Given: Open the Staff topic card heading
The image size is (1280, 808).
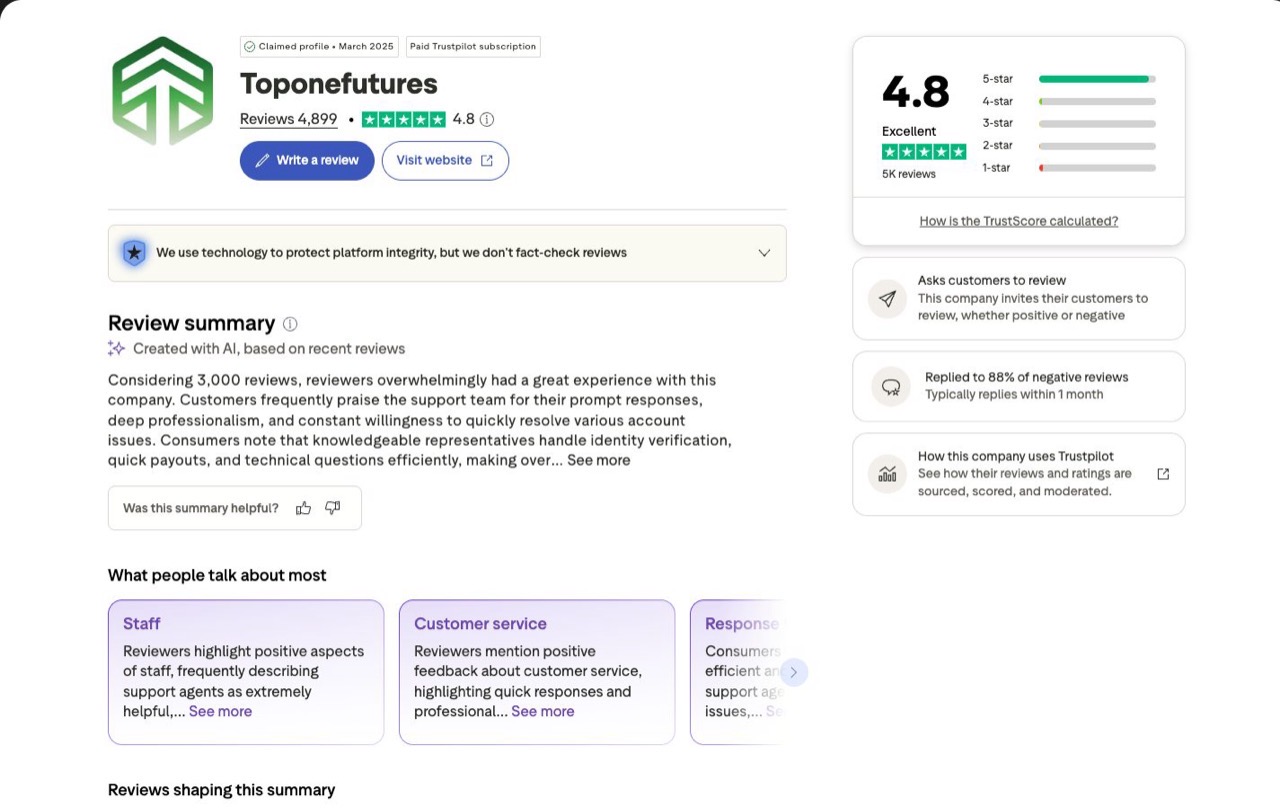Looking at the screenshot, I should (142, 624).
